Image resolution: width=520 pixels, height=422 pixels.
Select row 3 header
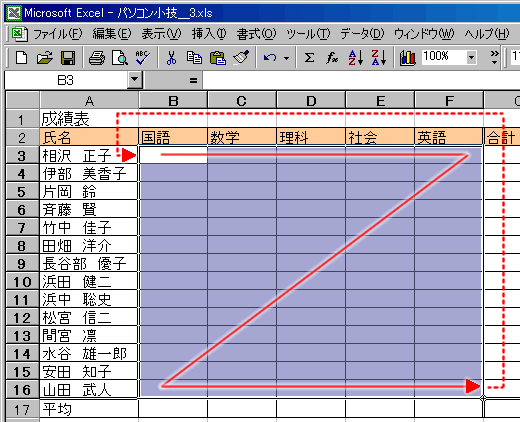coord(22,155)
